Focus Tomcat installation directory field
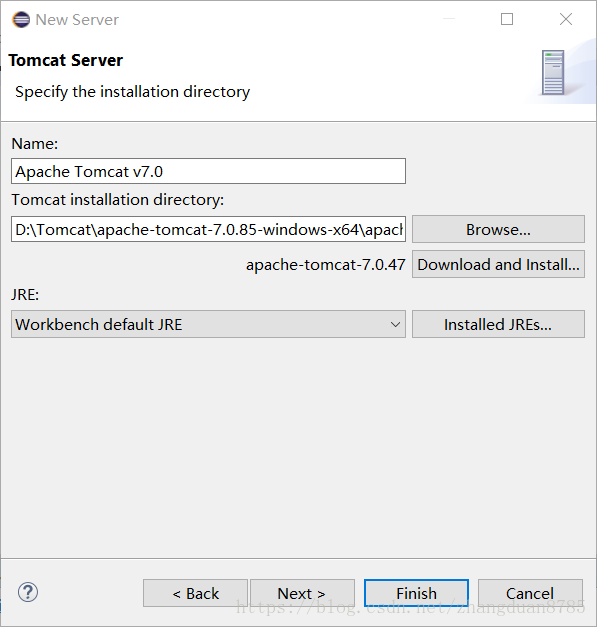The width and height of the screenshot is (597, 627). pyautogui.click(x=208, y=230)
